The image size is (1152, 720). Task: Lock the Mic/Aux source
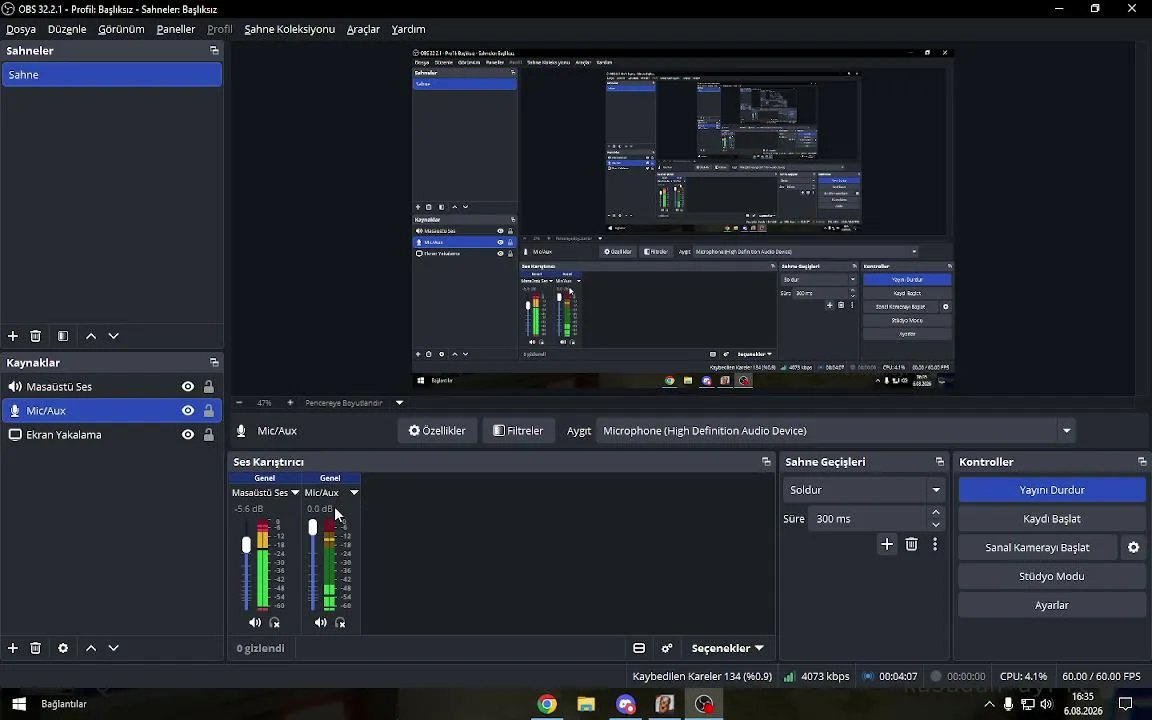click(x=209, y=411)
